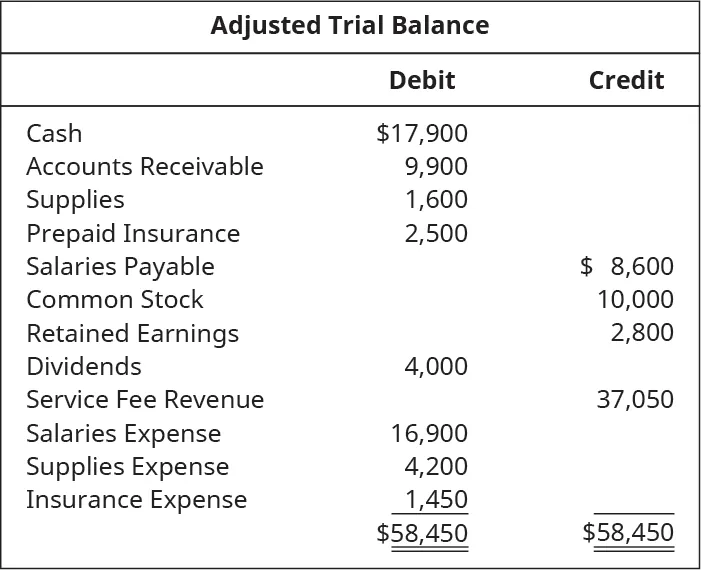Select the Accounts Receivable row label

(x=145, y=166)
